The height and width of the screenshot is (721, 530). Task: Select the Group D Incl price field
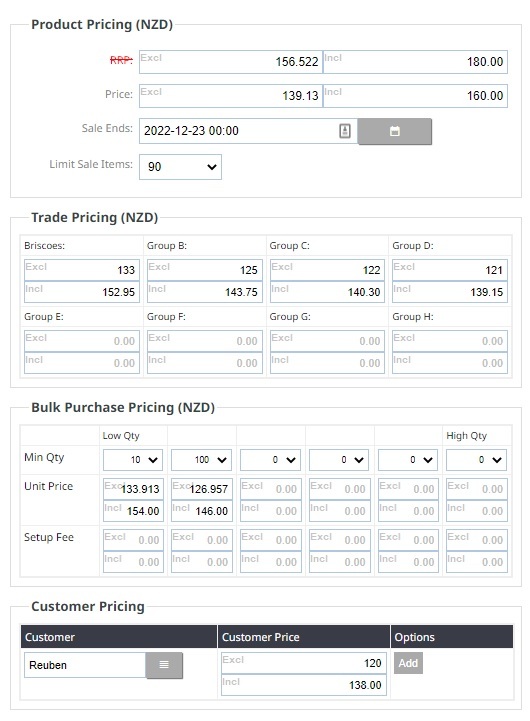[x=450, y=292]
